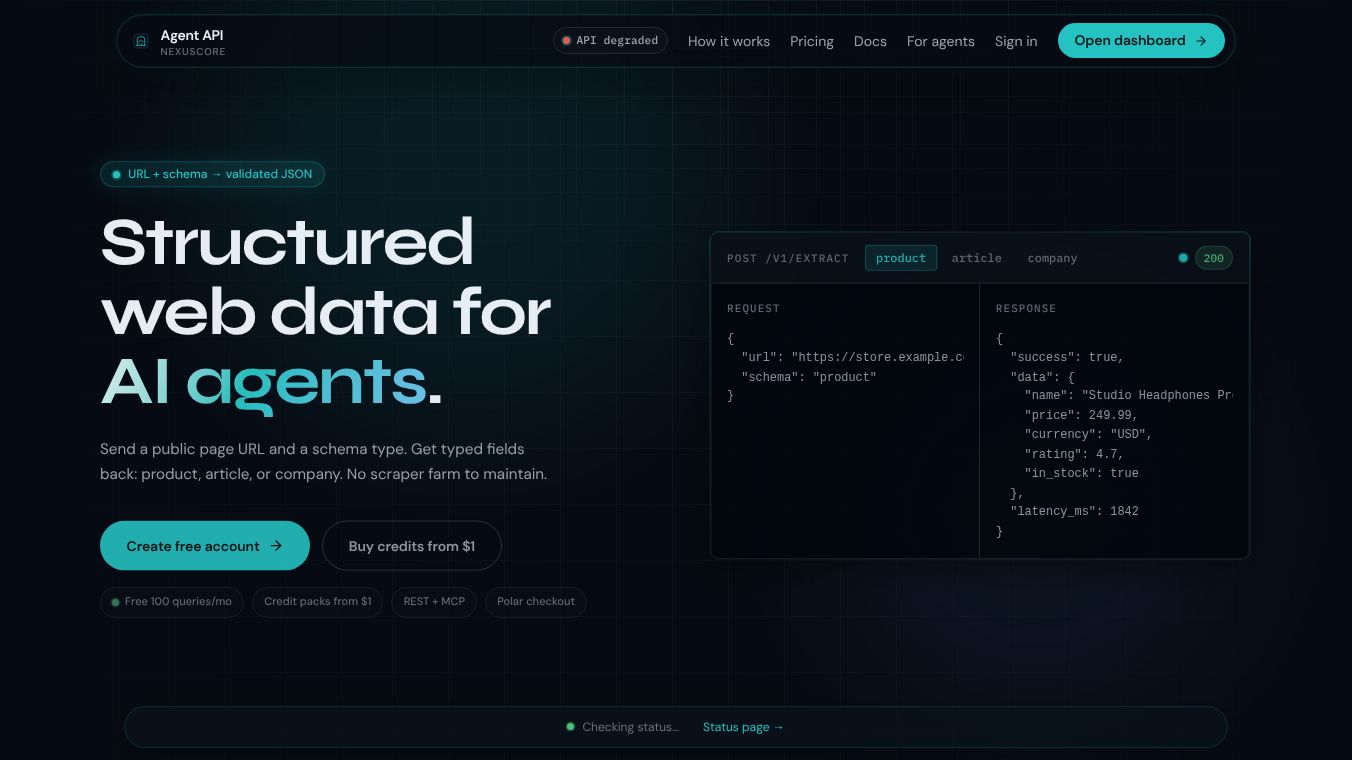Click the arrow in Create free account

[276, 546]
